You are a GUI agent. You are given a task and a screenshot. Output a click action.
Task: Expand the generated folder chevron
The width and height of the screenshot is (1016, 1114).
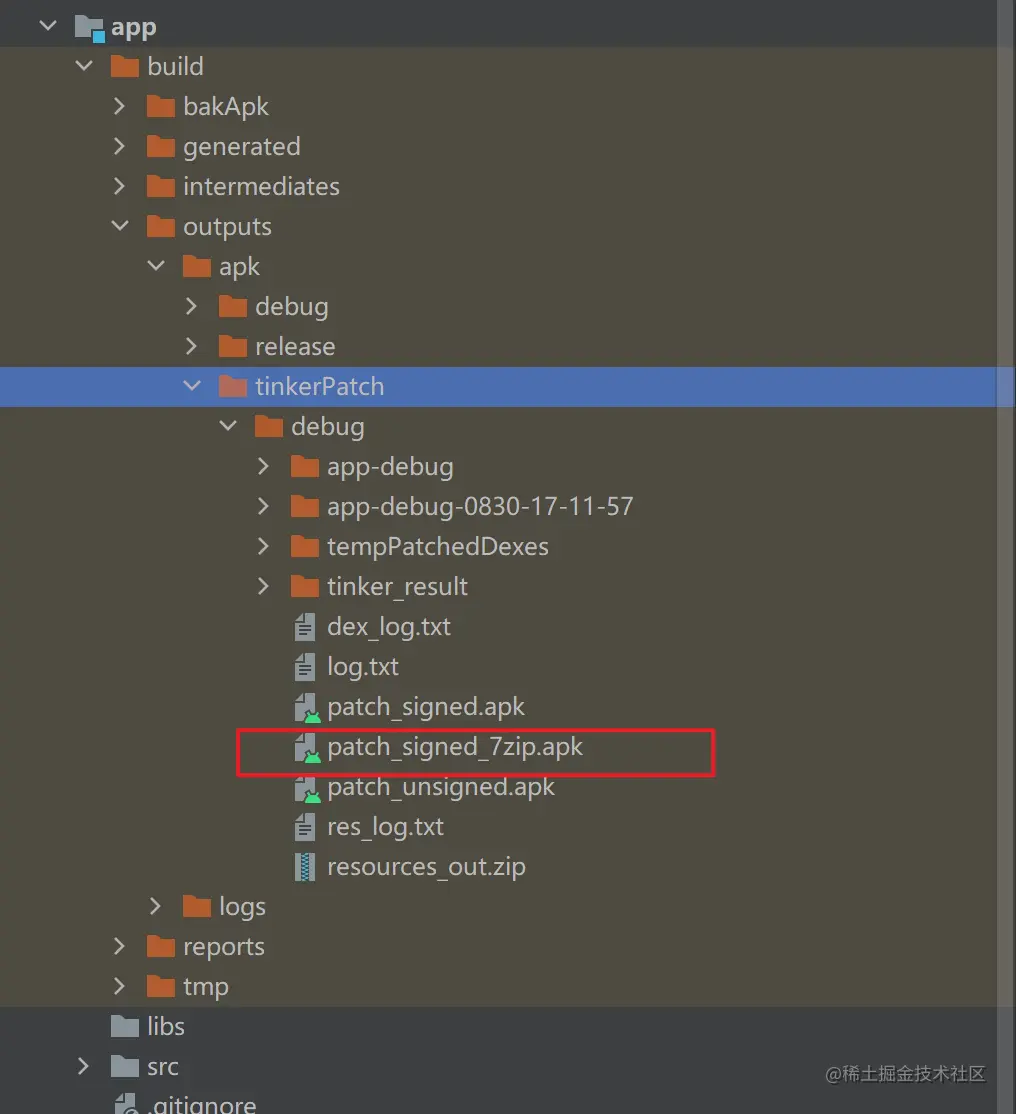coord(119,146)
